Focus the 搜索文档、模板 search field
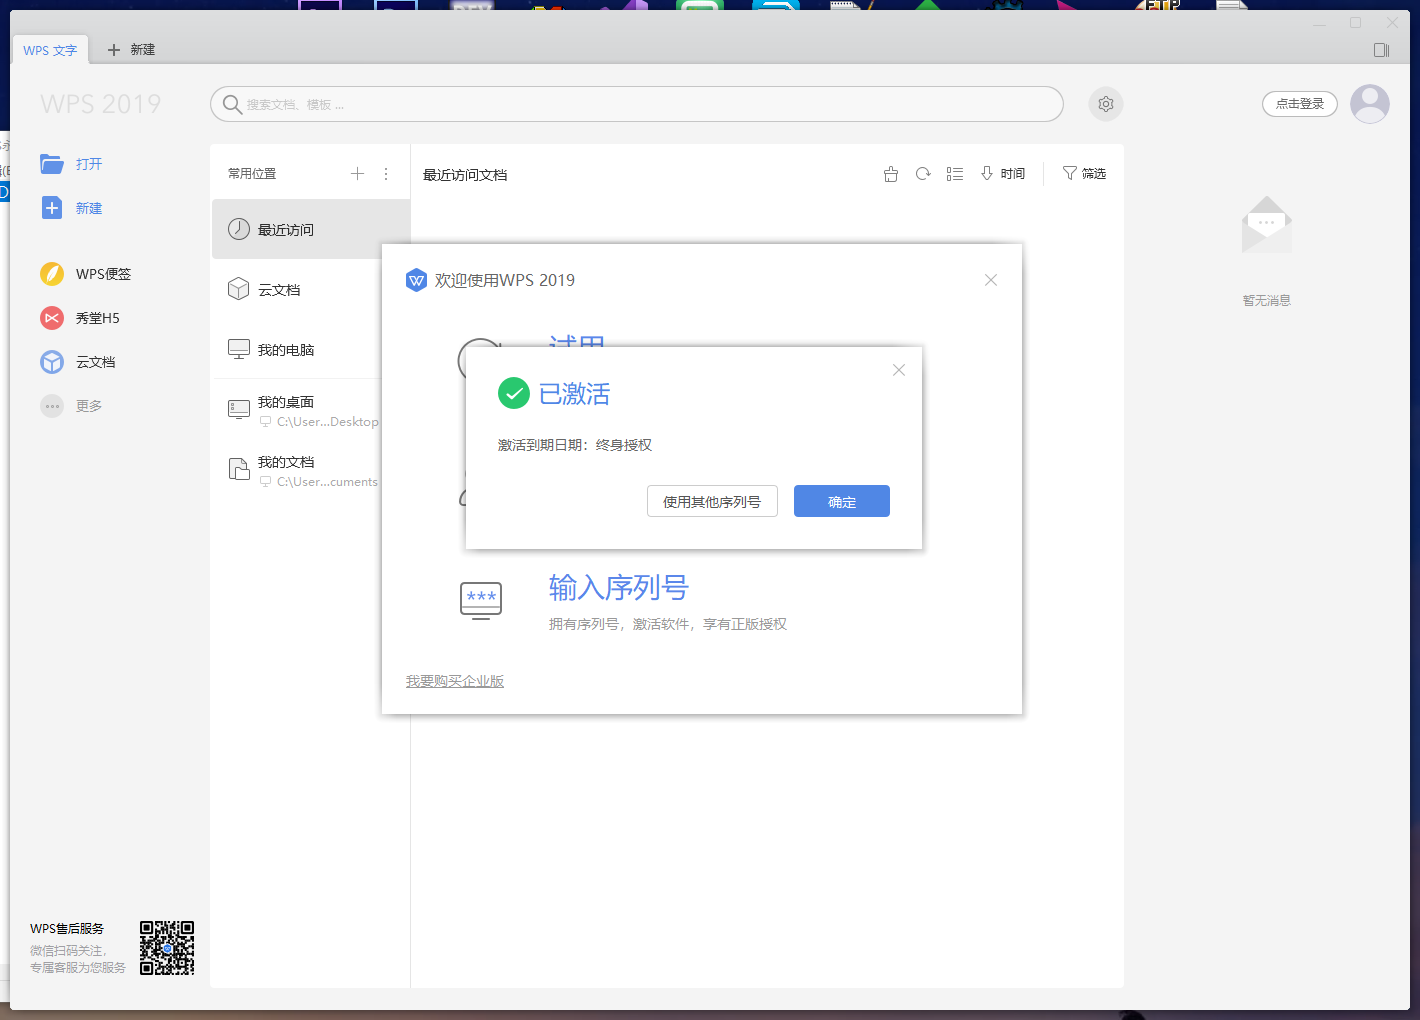Image resolution: width=1420 pixels, height=1020 pixels. click(637, 104)
